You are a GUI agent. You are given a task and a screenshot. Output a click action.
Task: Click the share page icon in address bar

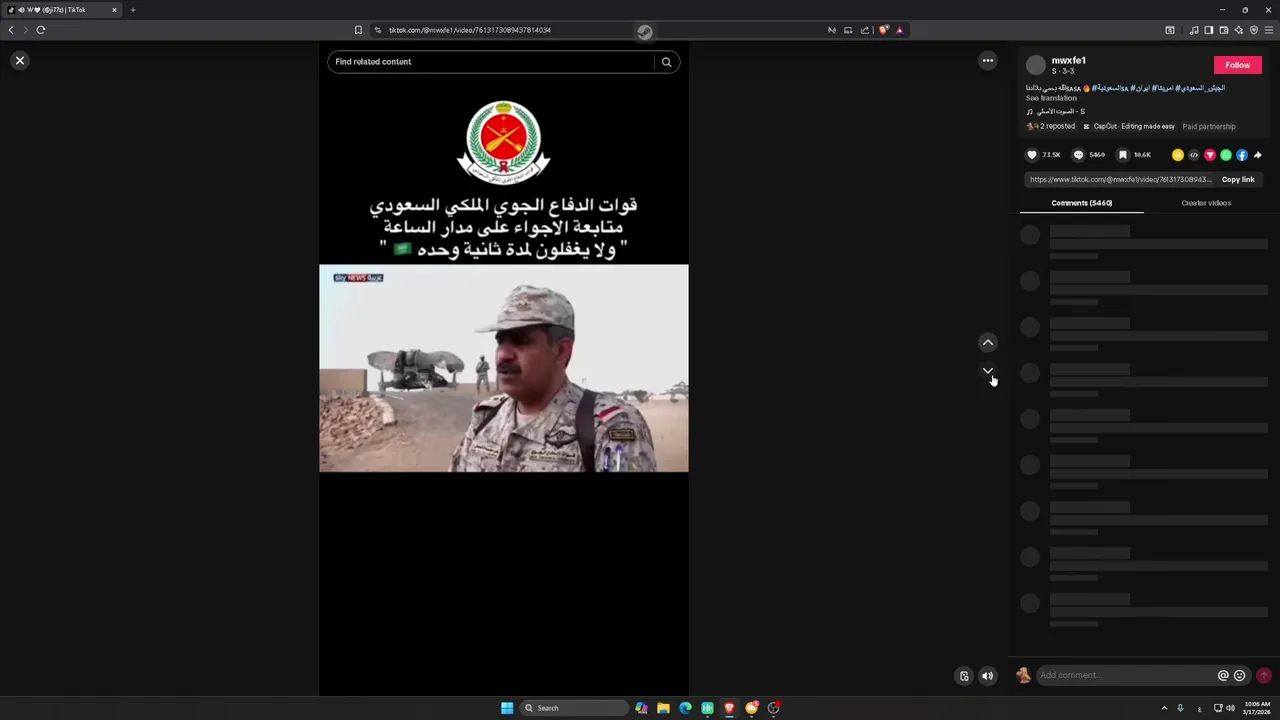pyautogui.click(x=865, y=30)
